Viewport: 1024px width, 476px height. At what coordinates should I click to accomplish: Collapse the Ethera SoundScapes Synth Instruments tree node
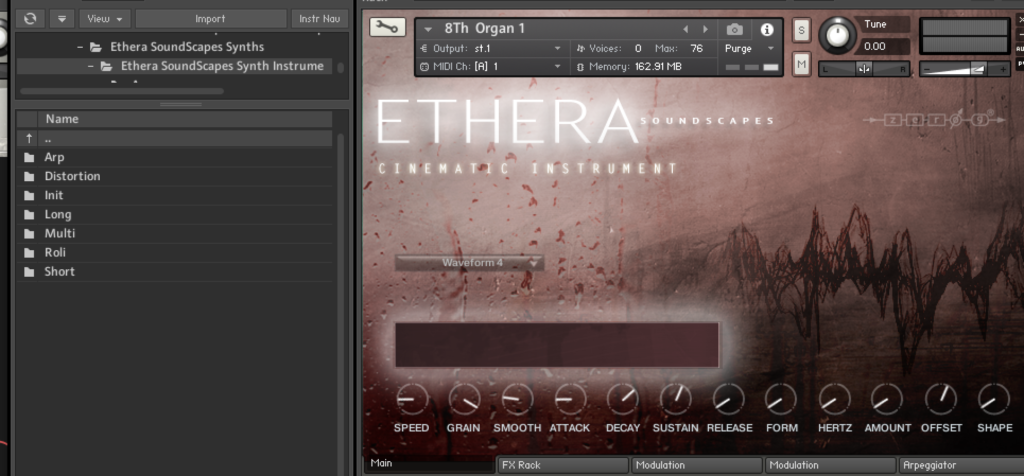click(91, 66)
